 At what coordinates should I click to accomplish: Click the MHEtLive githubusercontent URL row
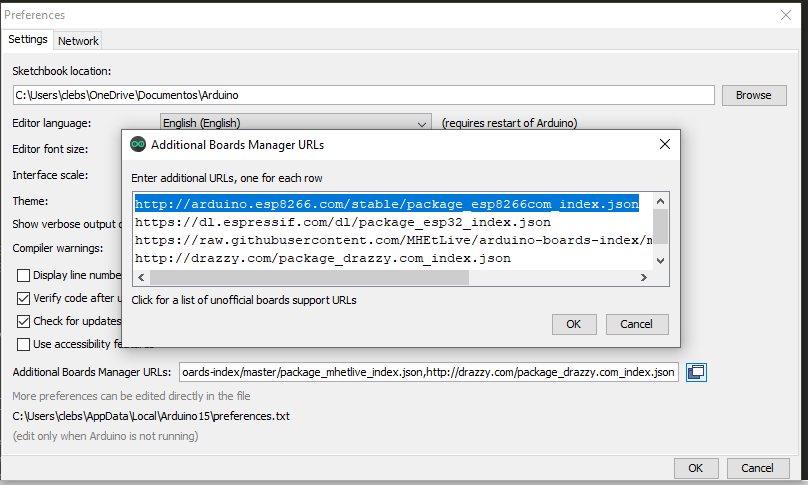(x=394, y=240)
